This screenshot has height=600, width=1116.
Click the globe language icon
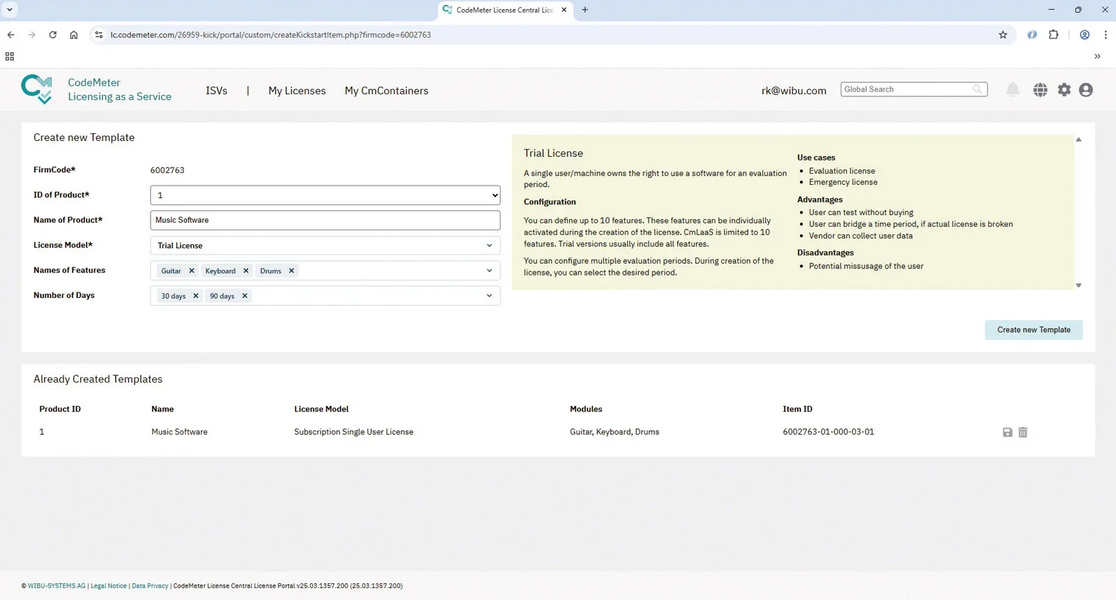(1040, 90)
